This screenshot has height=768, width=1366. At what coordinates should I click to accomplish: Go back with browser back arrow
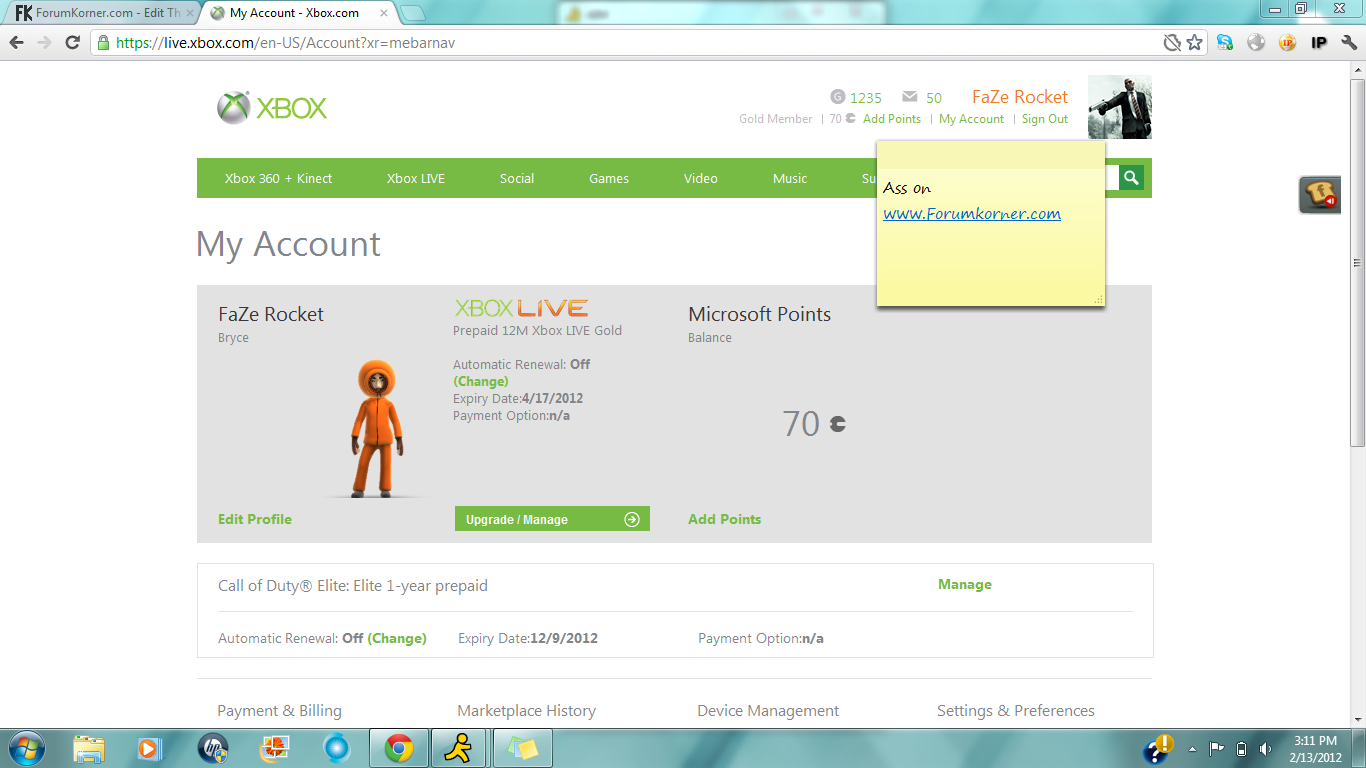17,43
